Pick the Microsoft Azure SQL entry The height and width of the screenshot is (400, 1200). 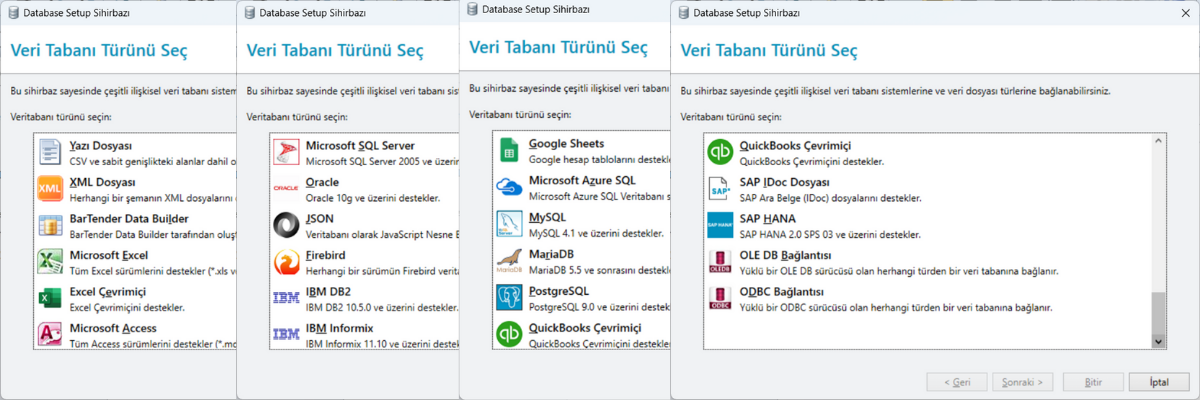pyautogui.click(x=582, y=180)
